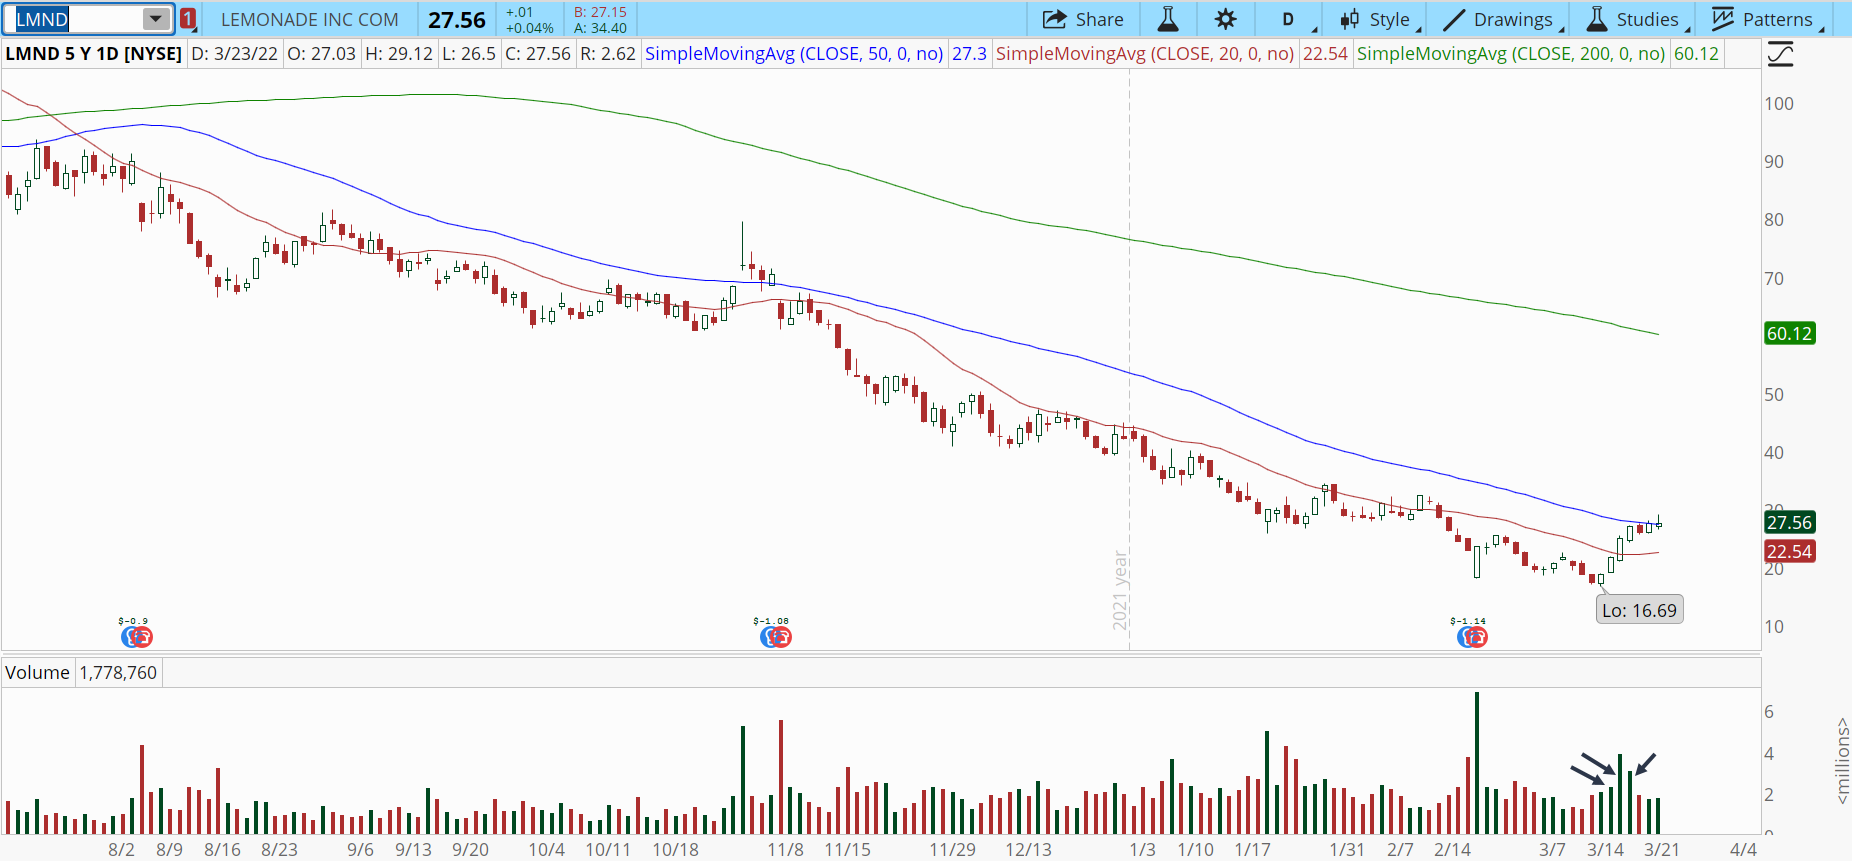Click the 'Lo: 16.69' price bubble
The image size is (1852, 861).
[1639, 610]
